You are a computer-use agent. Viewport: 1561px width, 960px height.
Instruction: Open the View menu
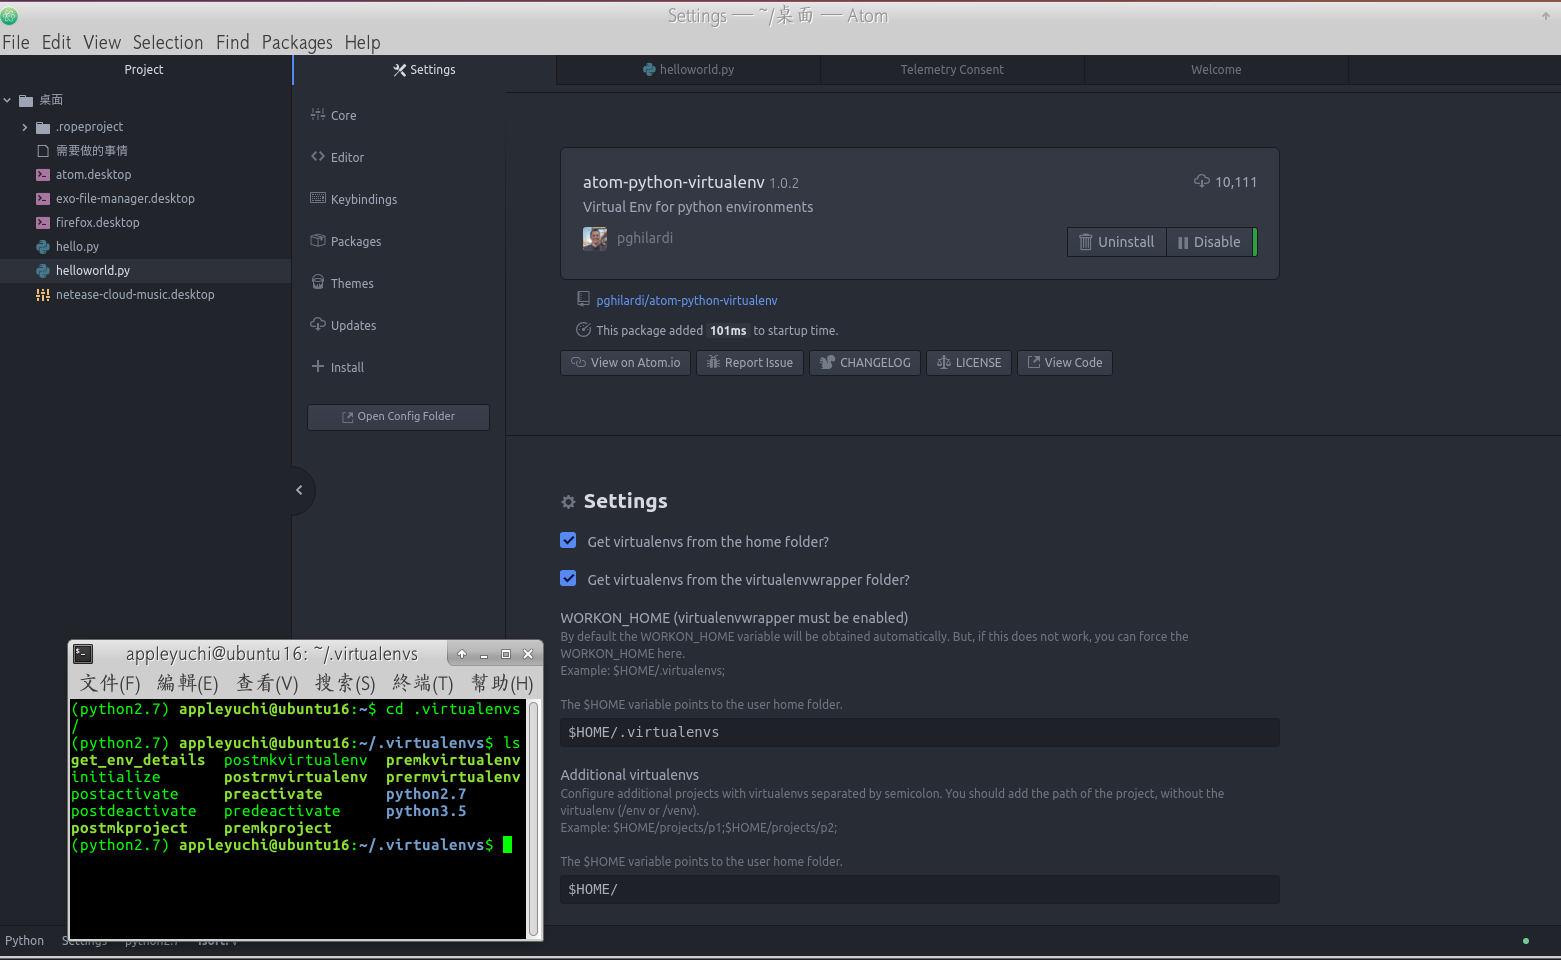102,42
